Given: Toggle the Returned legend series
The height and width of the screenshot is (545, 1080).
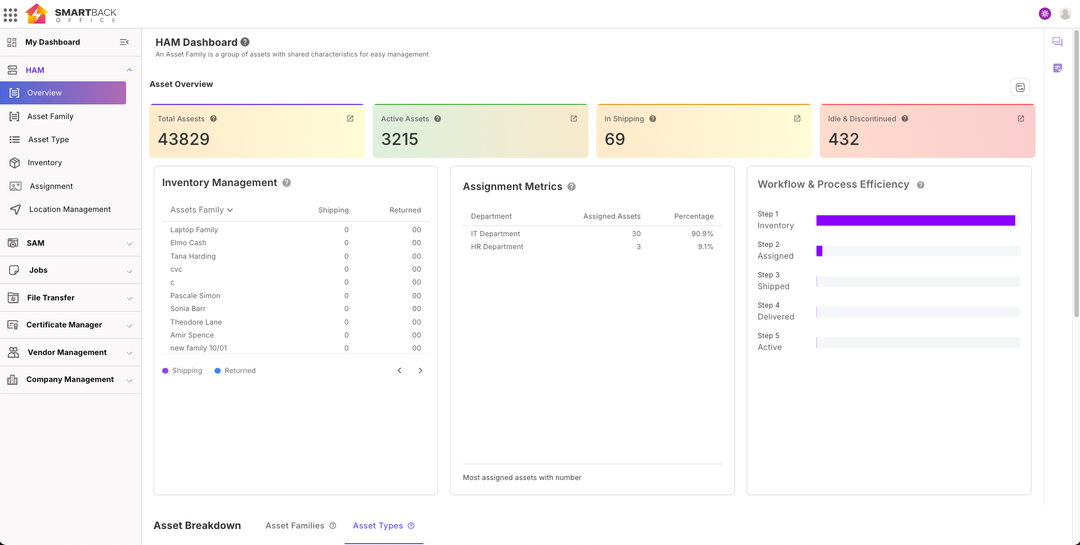Looking at the screenshot, I should 235,371.
